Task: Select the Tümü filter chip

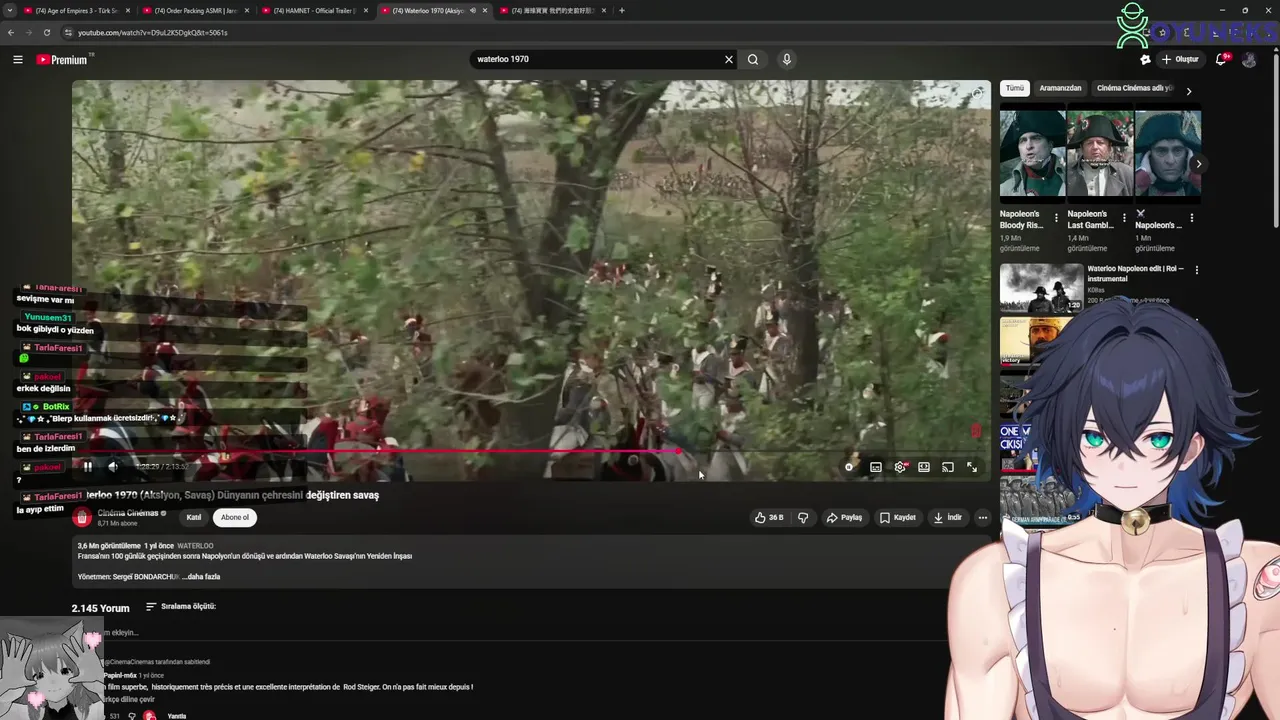Action: (1014, 88)
